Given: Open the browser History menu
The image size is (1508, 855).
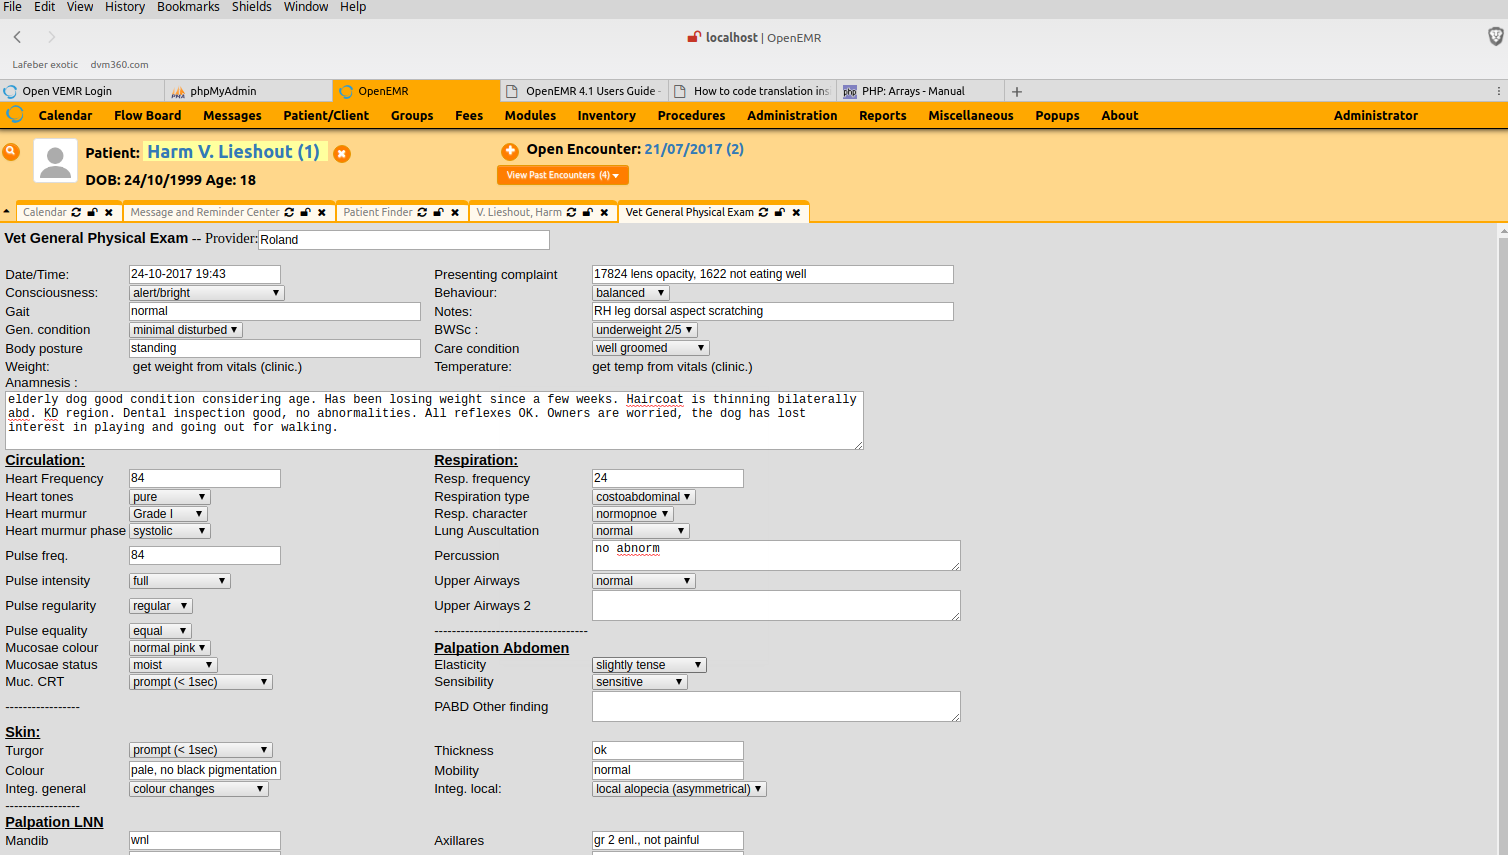Looking at the screenshot, I should point(125,7).
